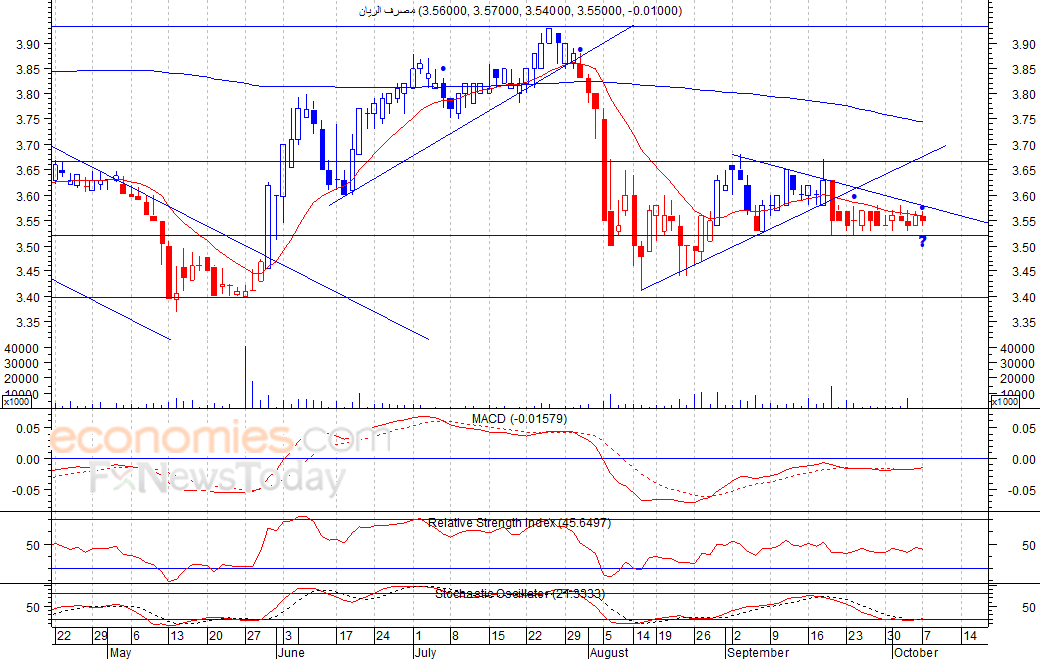Click the 0.00 MACD value on left axis
1040x659 pixels.
point(29,459)
